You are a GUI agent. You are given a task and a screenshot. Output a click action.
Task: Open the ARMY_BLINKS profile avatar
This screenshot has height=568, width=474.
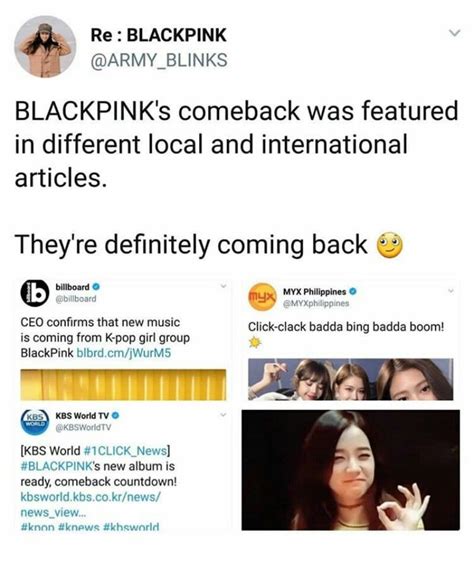(45, 47)
